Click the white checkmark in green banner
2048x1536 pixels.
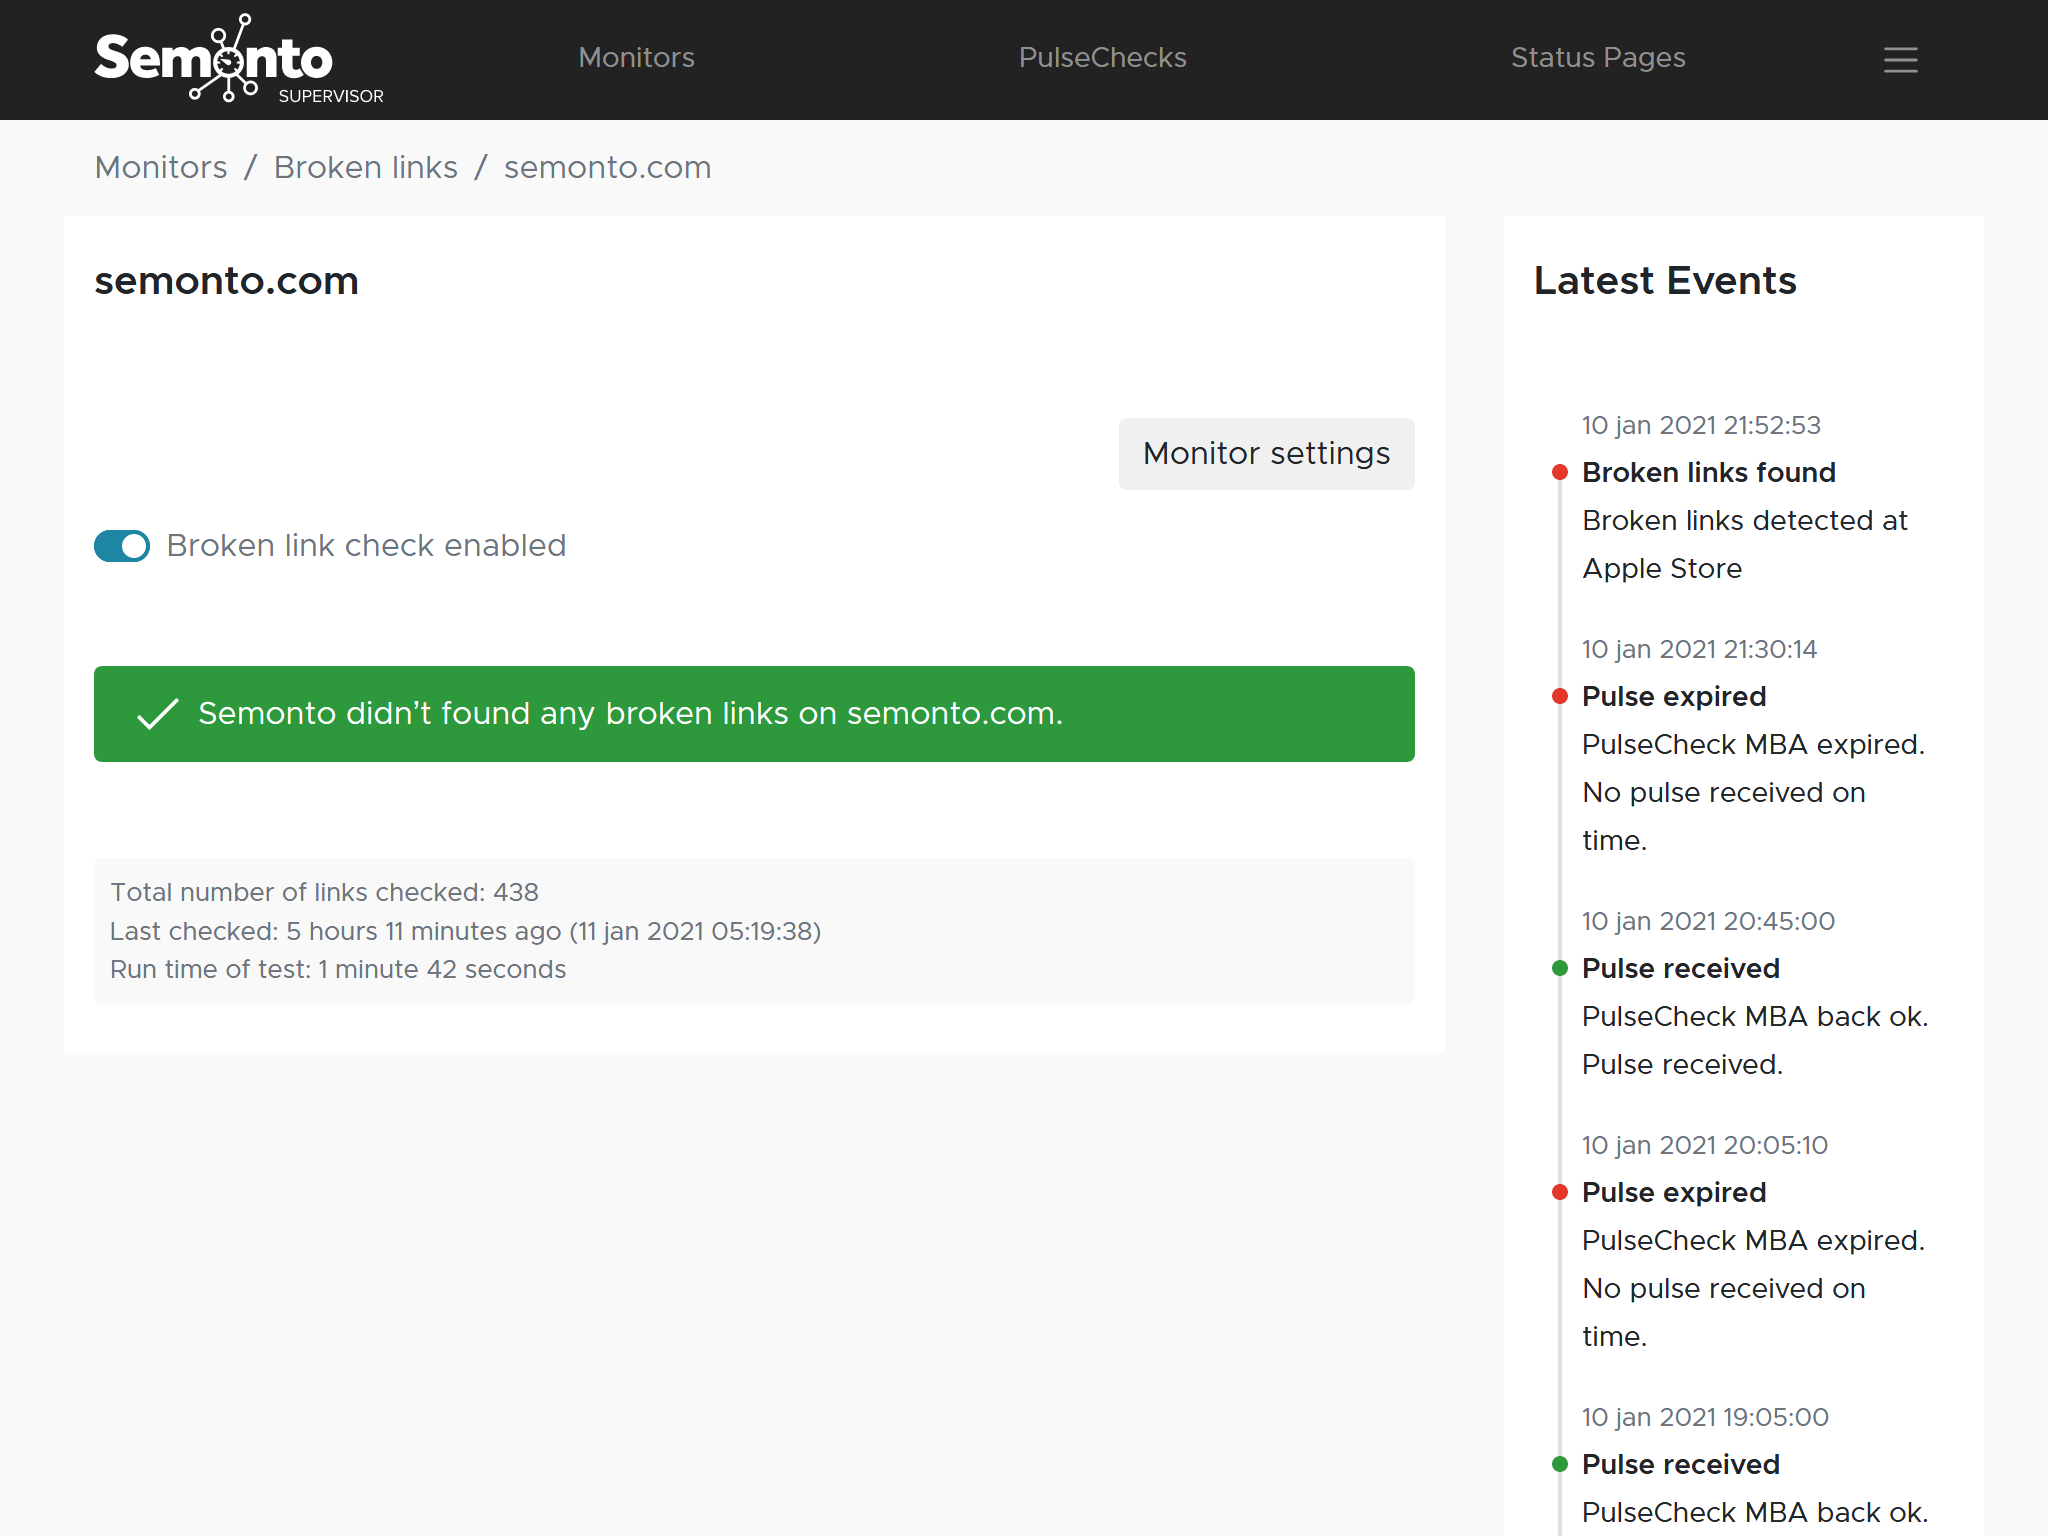coord(157,714)
